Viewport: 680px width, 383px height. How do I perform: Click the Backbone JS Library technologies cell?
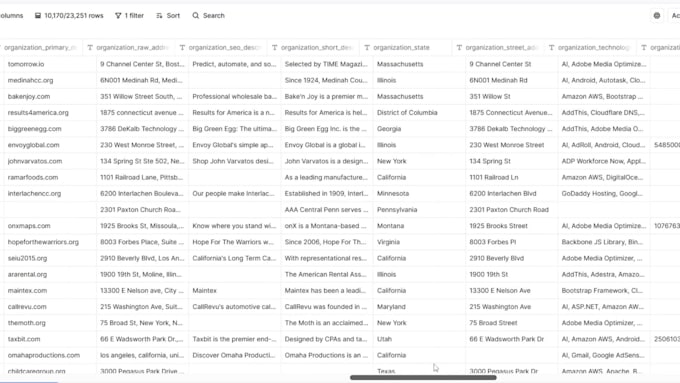[x=604, y=242]
